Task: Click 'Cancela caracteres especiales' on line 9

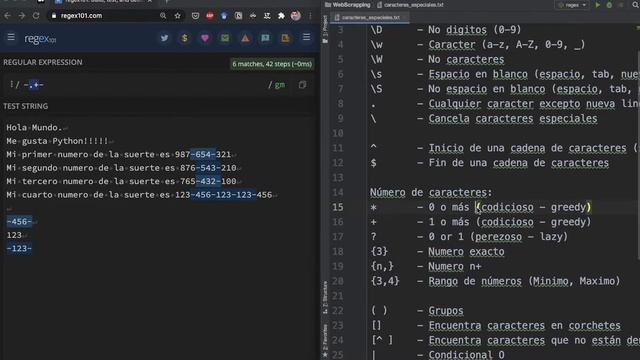Action: [513, 118]
